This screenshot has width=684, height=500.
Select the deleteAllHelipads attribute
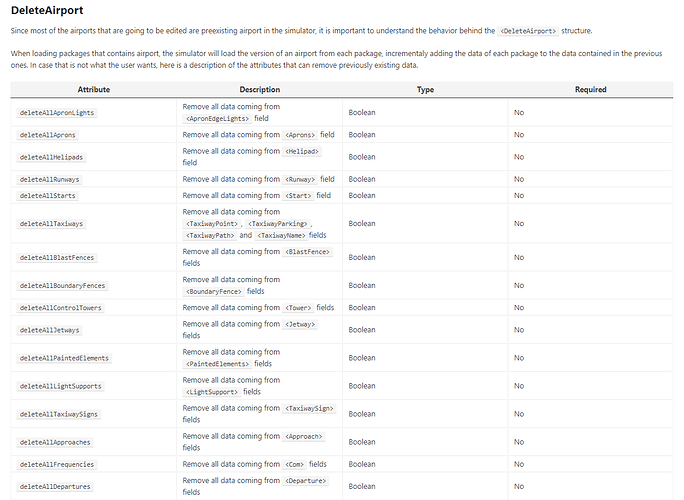(x=51, y=157)
